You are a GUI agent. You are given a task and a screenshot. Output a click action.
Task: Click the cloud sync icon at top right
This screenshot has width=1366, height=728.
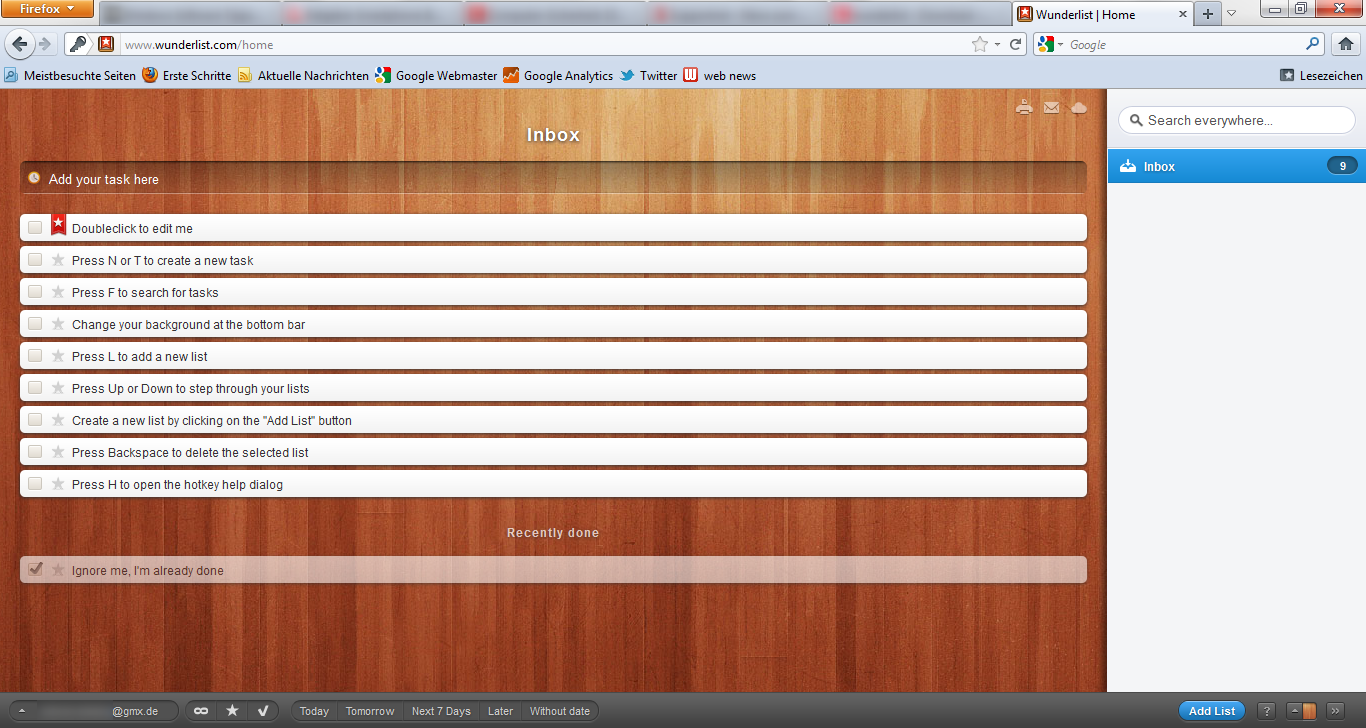tap(1079, 107)
